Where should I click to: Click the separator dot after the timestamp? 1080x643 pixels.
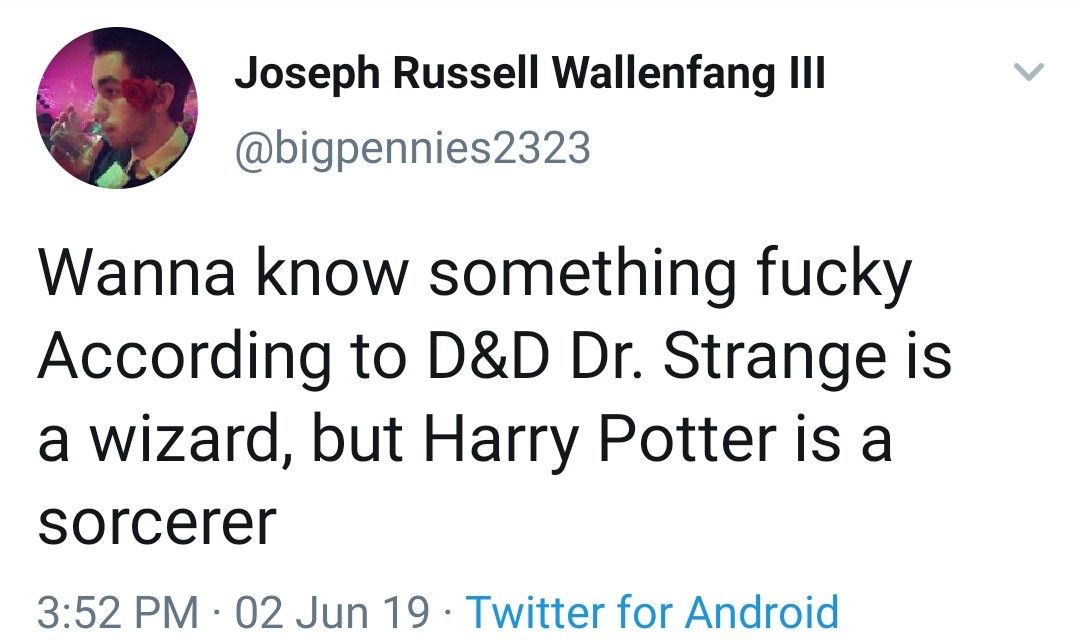pyautogui.click(x=213, y=607)
